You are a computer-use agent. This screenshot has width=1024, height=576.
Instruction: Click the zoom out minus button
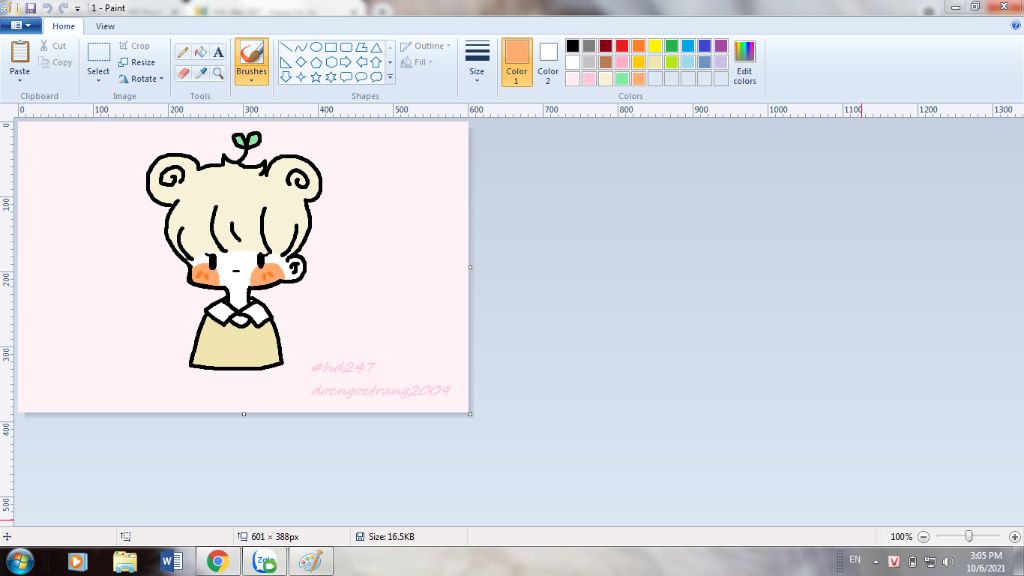tap(923, 537)
